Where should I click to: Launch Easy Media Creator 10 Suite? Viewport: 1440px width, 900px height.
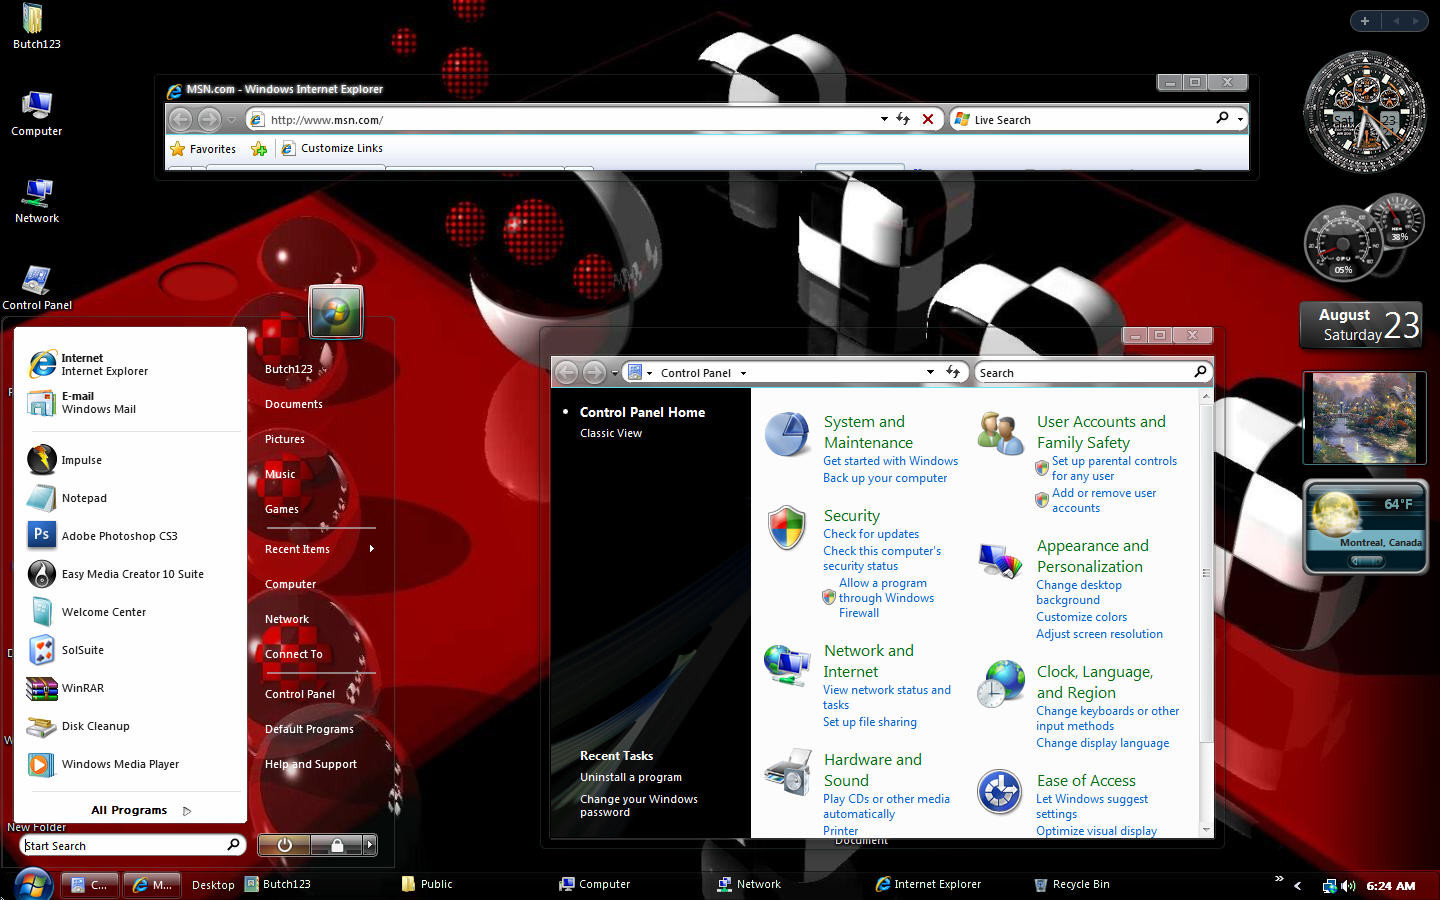pos(132,574)
